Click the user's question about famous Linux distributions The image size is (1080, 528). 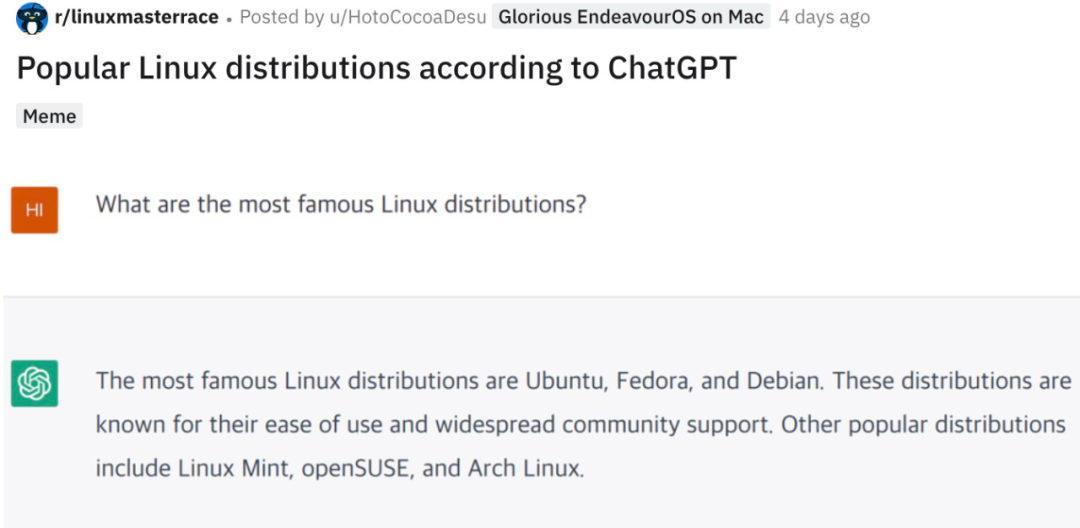click(340, 205)
